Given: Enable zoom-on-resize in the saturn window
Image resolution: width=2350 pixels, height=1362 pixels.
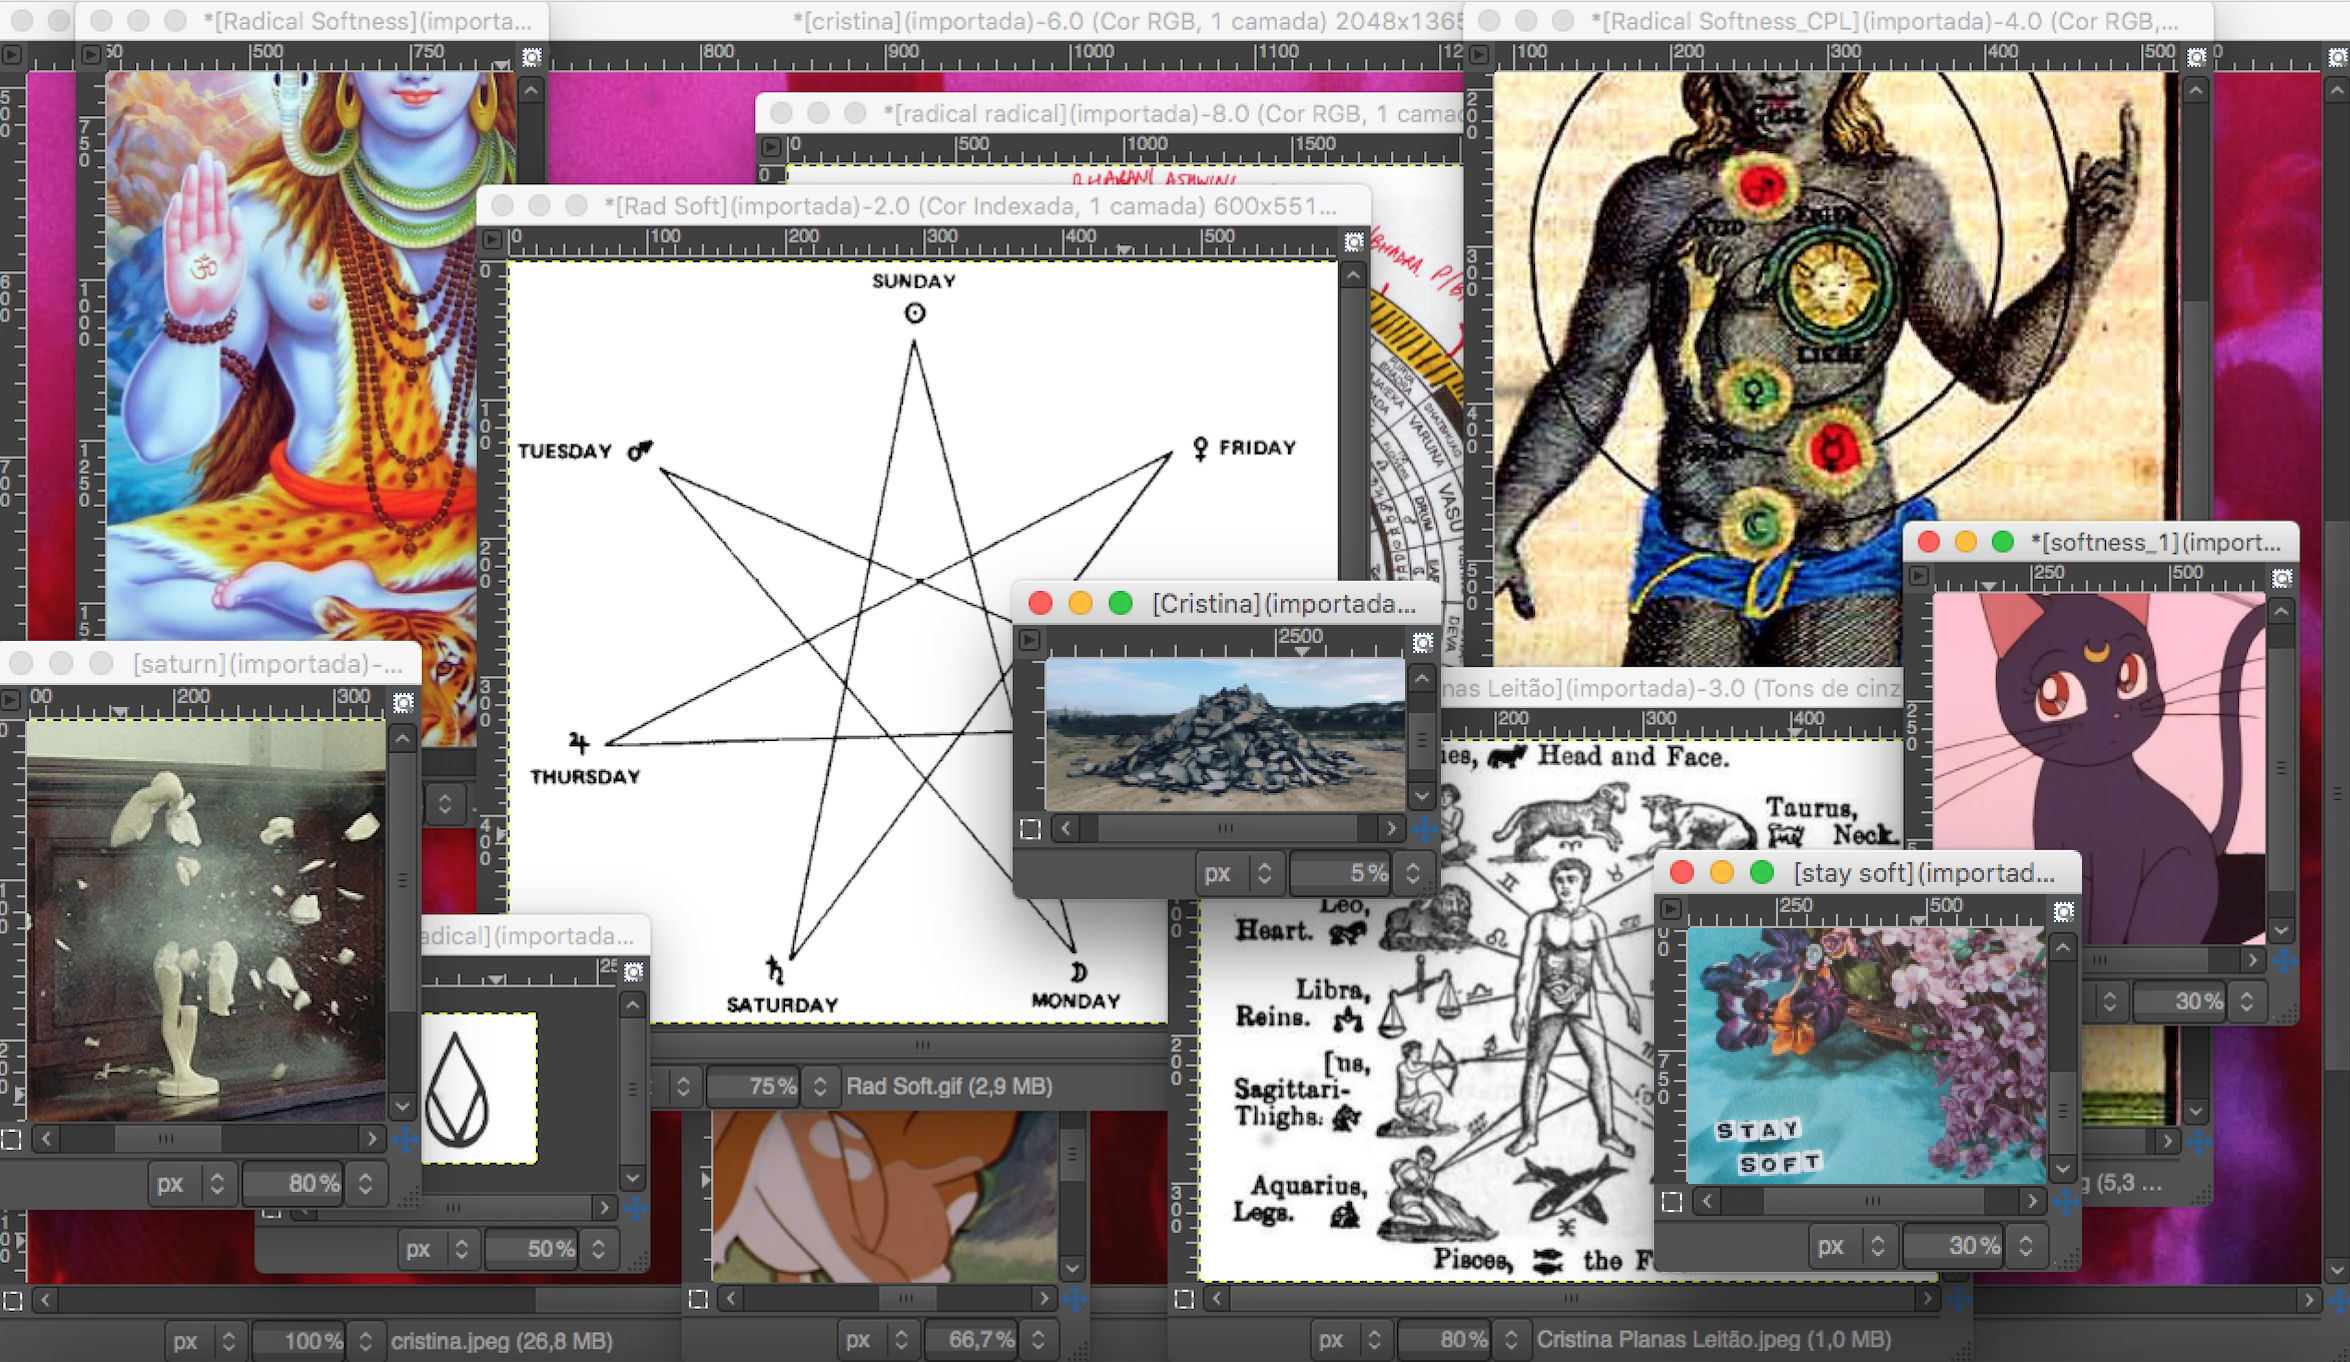Looking at the screenshot, I should pos(403,703).
